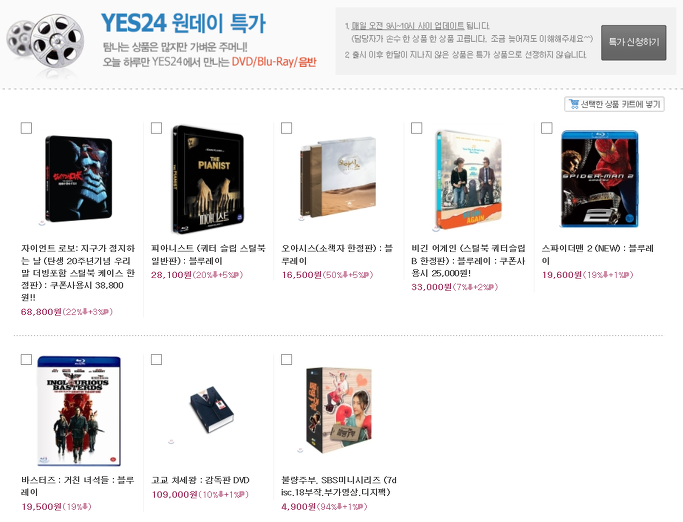Tick the checkbox for The Pianist
Image resolution: width=683 pixels, height=522 pixels.
point(156,128)
